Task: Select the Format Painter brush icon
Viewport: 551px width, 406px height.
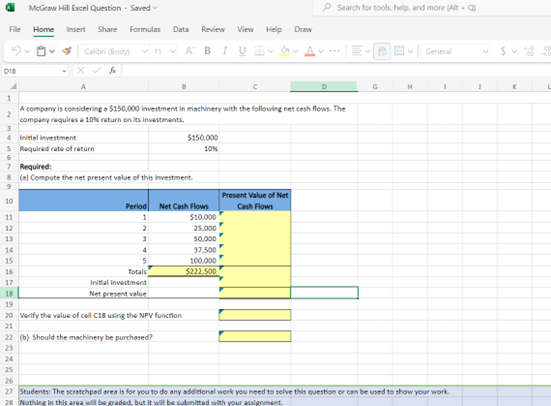Action: pos(67,51)
